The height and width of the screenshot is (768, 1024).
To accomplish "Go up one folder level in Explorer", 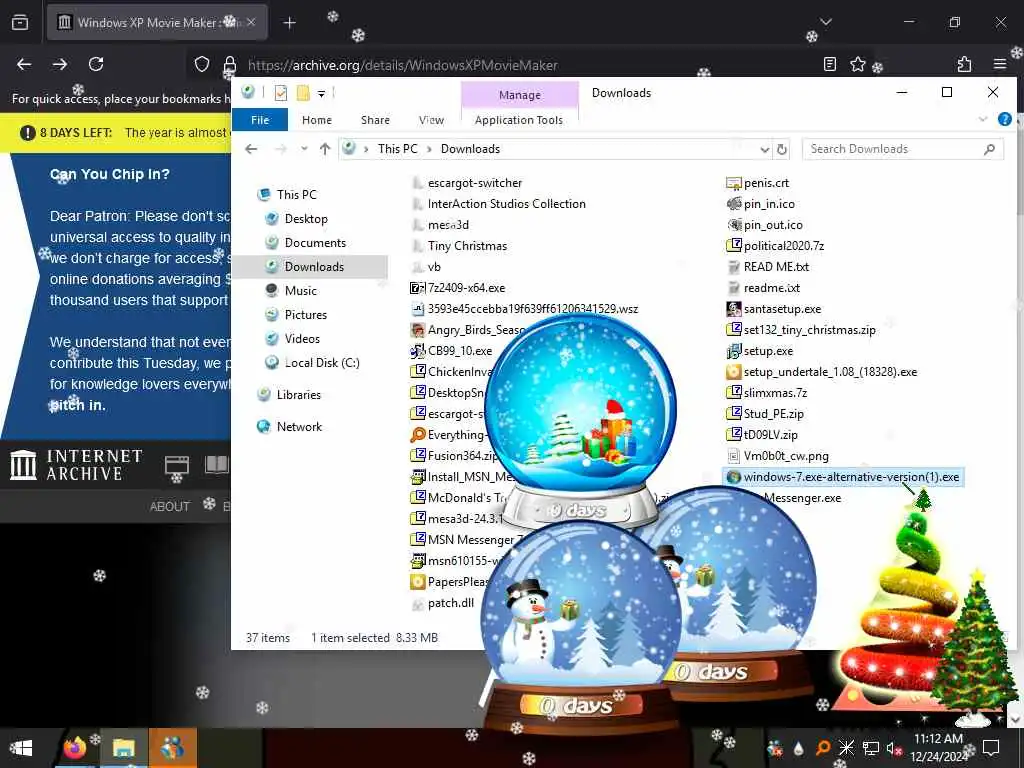I will [325, 150].
